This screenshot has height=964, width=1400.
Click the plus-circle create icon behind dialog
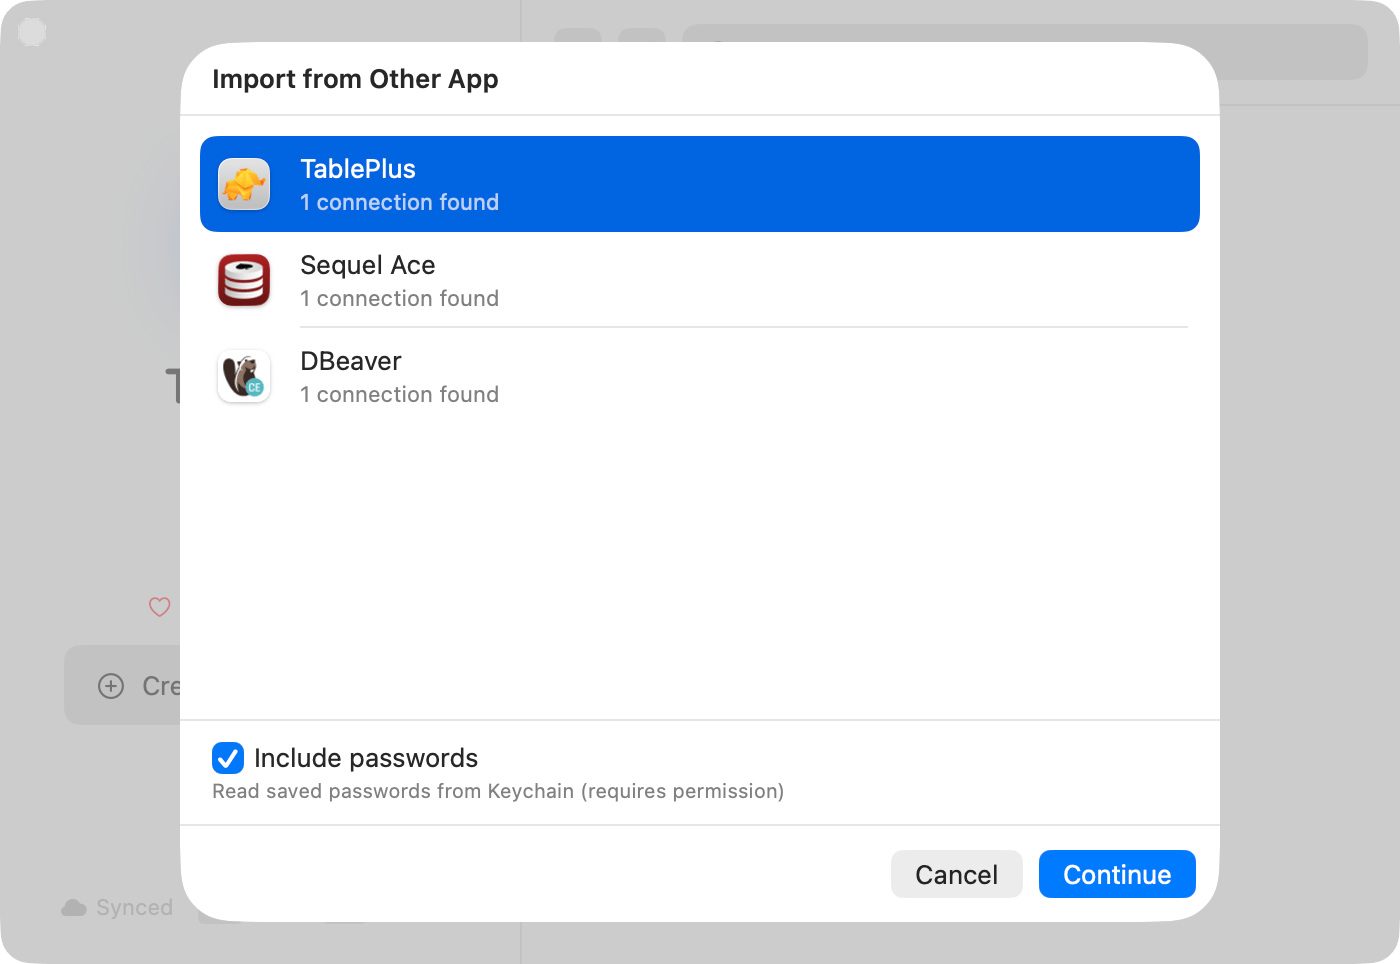pos(111,686)
